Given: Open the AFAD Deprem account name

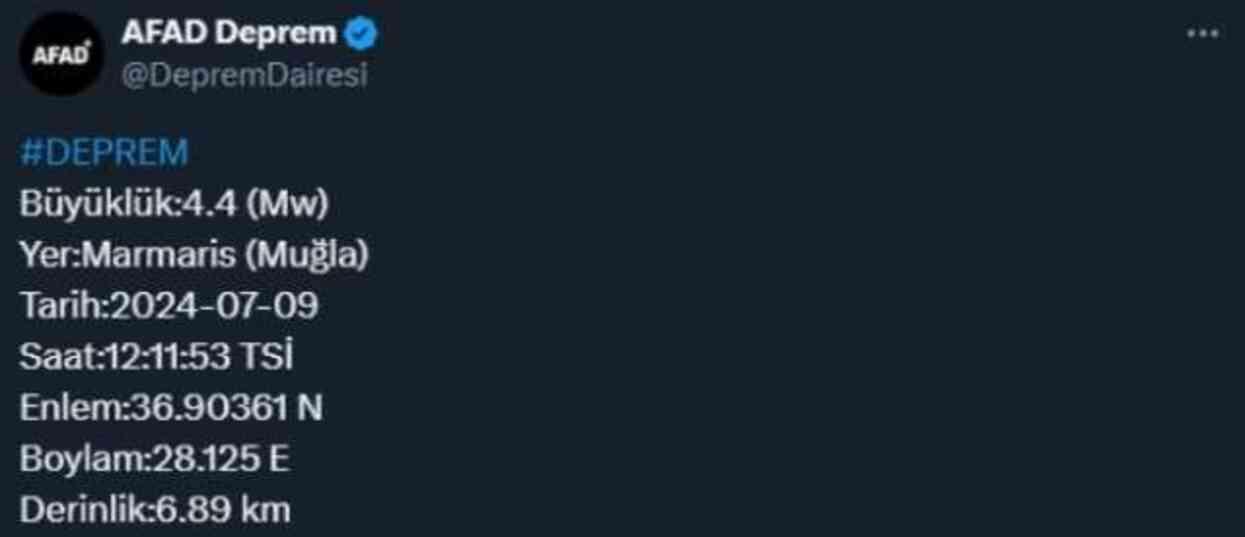Looking at the screenshot, I should point(228,34).
